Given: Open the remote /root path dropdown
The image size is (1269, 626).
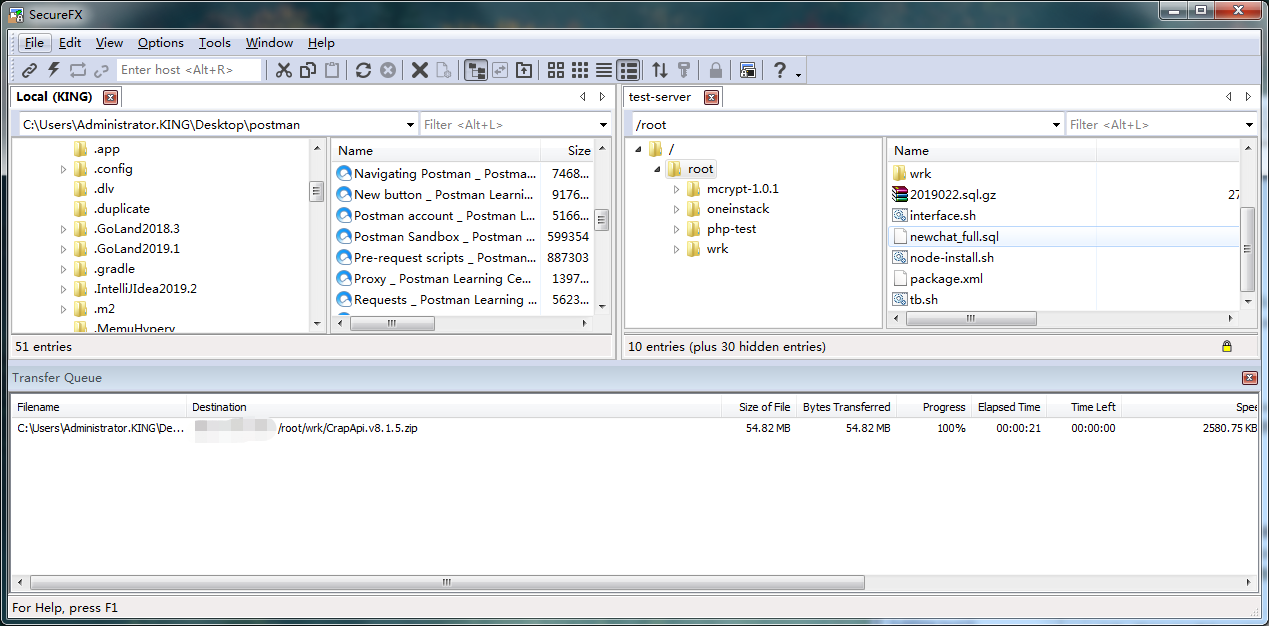Looking at the screenshot, I should (1057, 125).
